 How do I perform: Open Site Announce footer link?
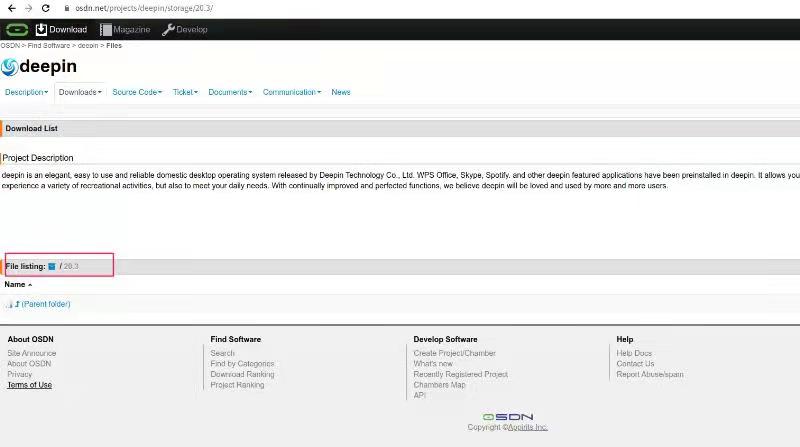coord(32,353)
